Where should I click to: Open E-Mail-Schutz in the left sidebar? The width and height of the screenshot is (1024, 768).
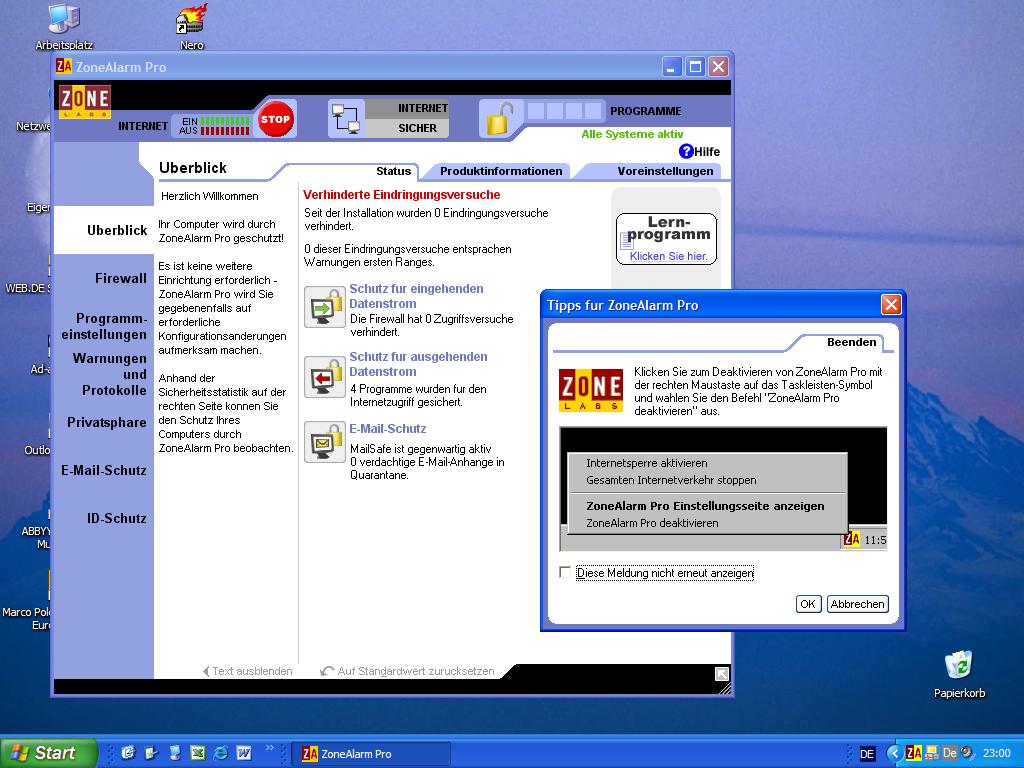pos(104,470)
